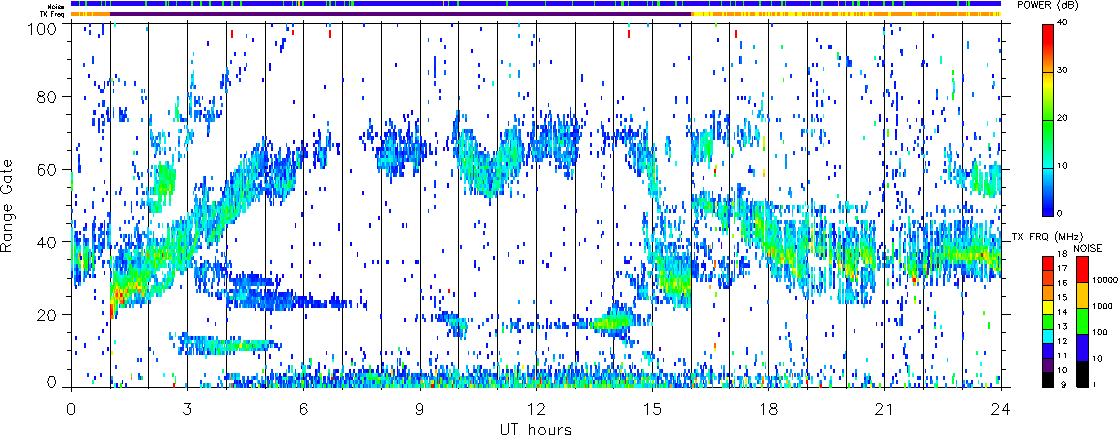The image size is (1118, 435).
Task: Click tick '18' on UT hours axis
Action: pos(769,409)
